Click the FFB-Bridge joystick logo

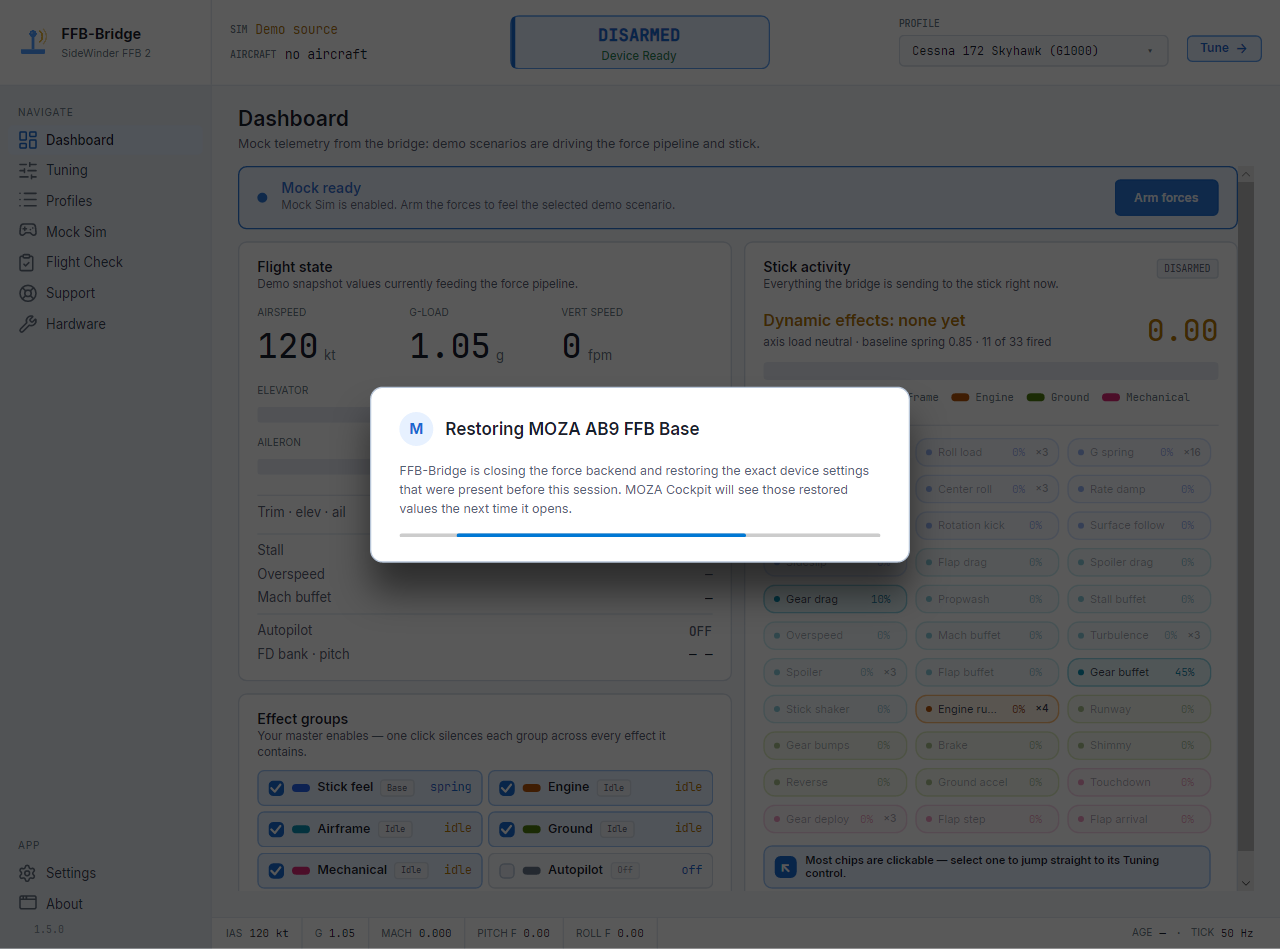click(34, 42)
